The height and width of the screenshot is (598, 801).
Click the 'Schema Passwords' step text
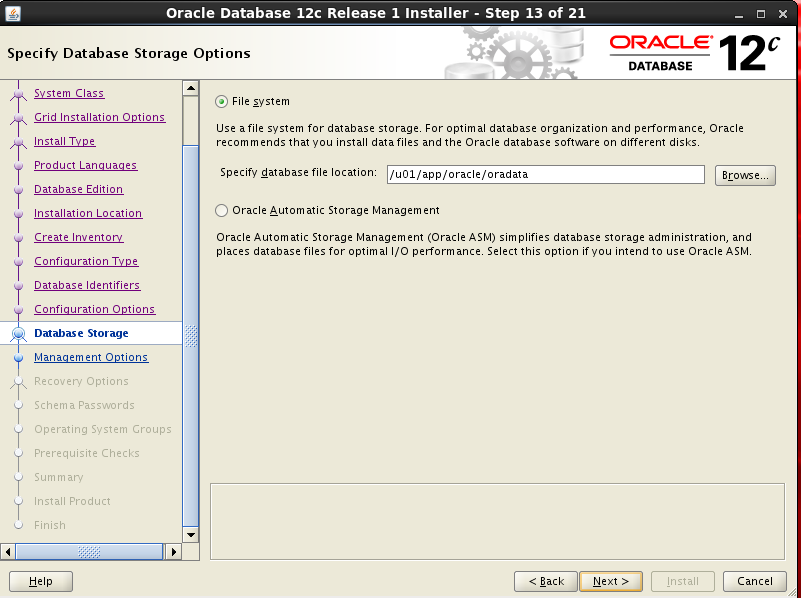[x=84, y=405]
